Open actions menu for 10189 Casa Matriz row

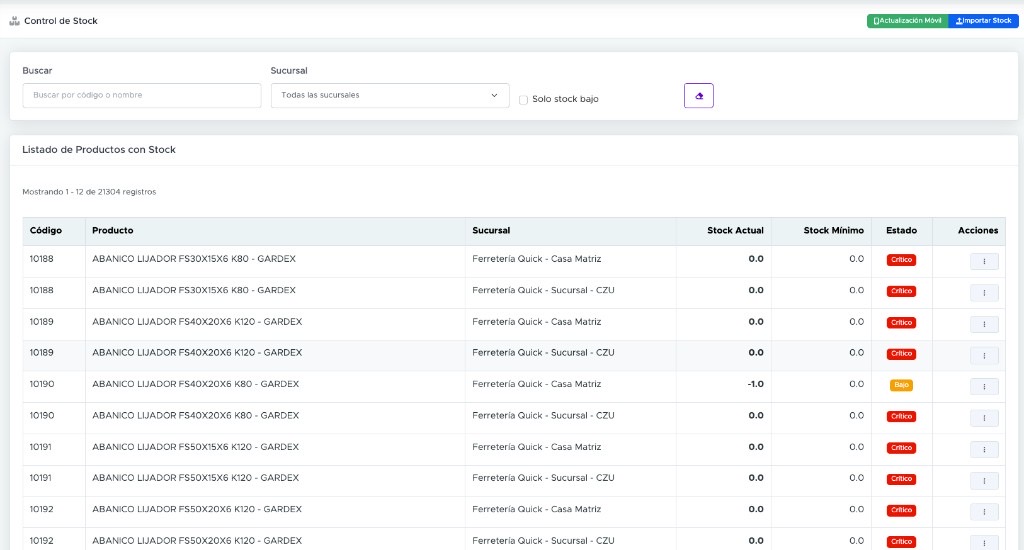point(984,324)
